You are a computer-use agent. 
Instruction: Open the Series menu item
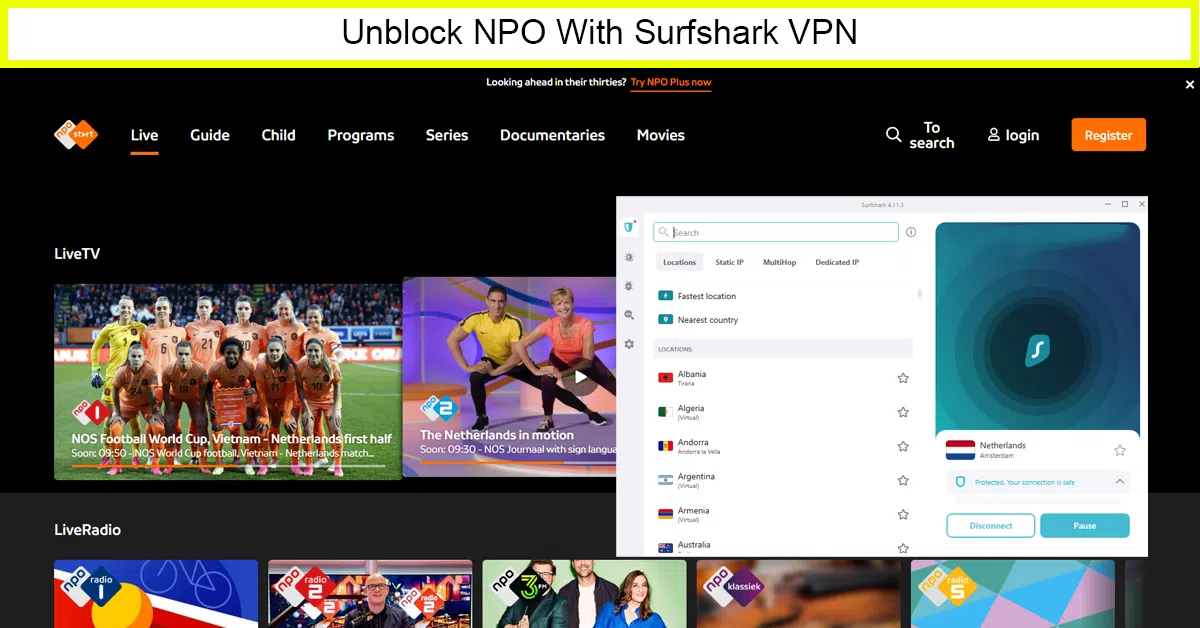coord(447,135)
